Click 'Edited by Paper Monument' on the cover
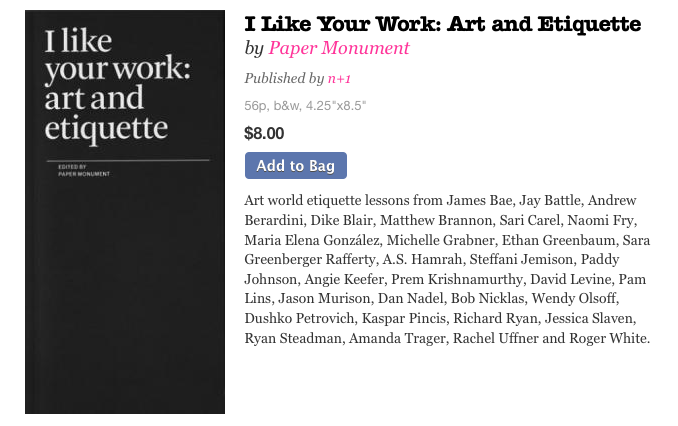The height and width of the screenshot is (426, 678). (84, 170)
